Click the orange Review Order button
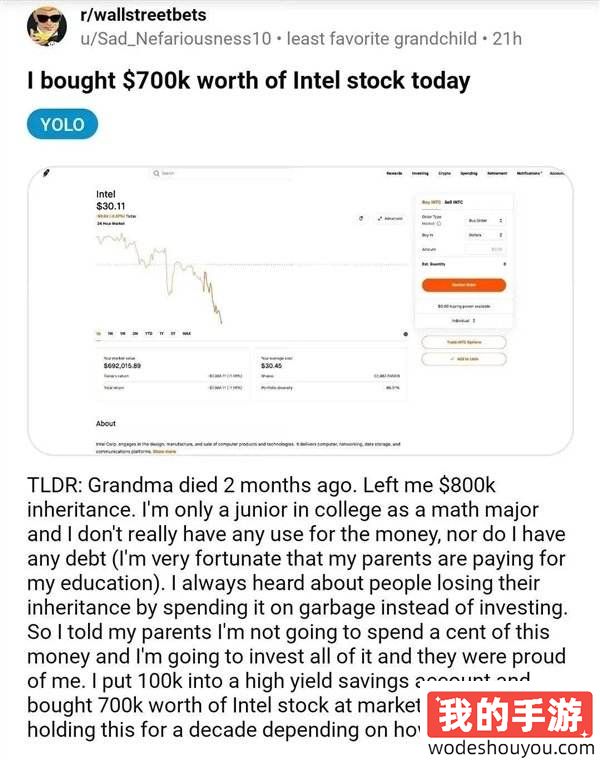Image resolution: width=600 pixels, height=760 pixels. tap(464, 285)
